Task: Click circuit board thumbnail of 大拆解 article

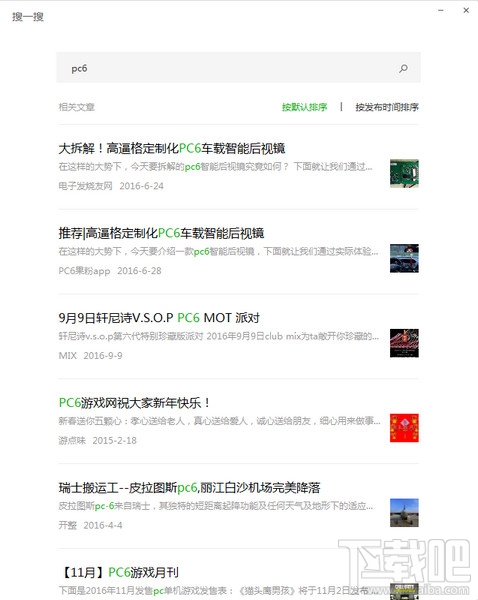Action: (404, 173)
